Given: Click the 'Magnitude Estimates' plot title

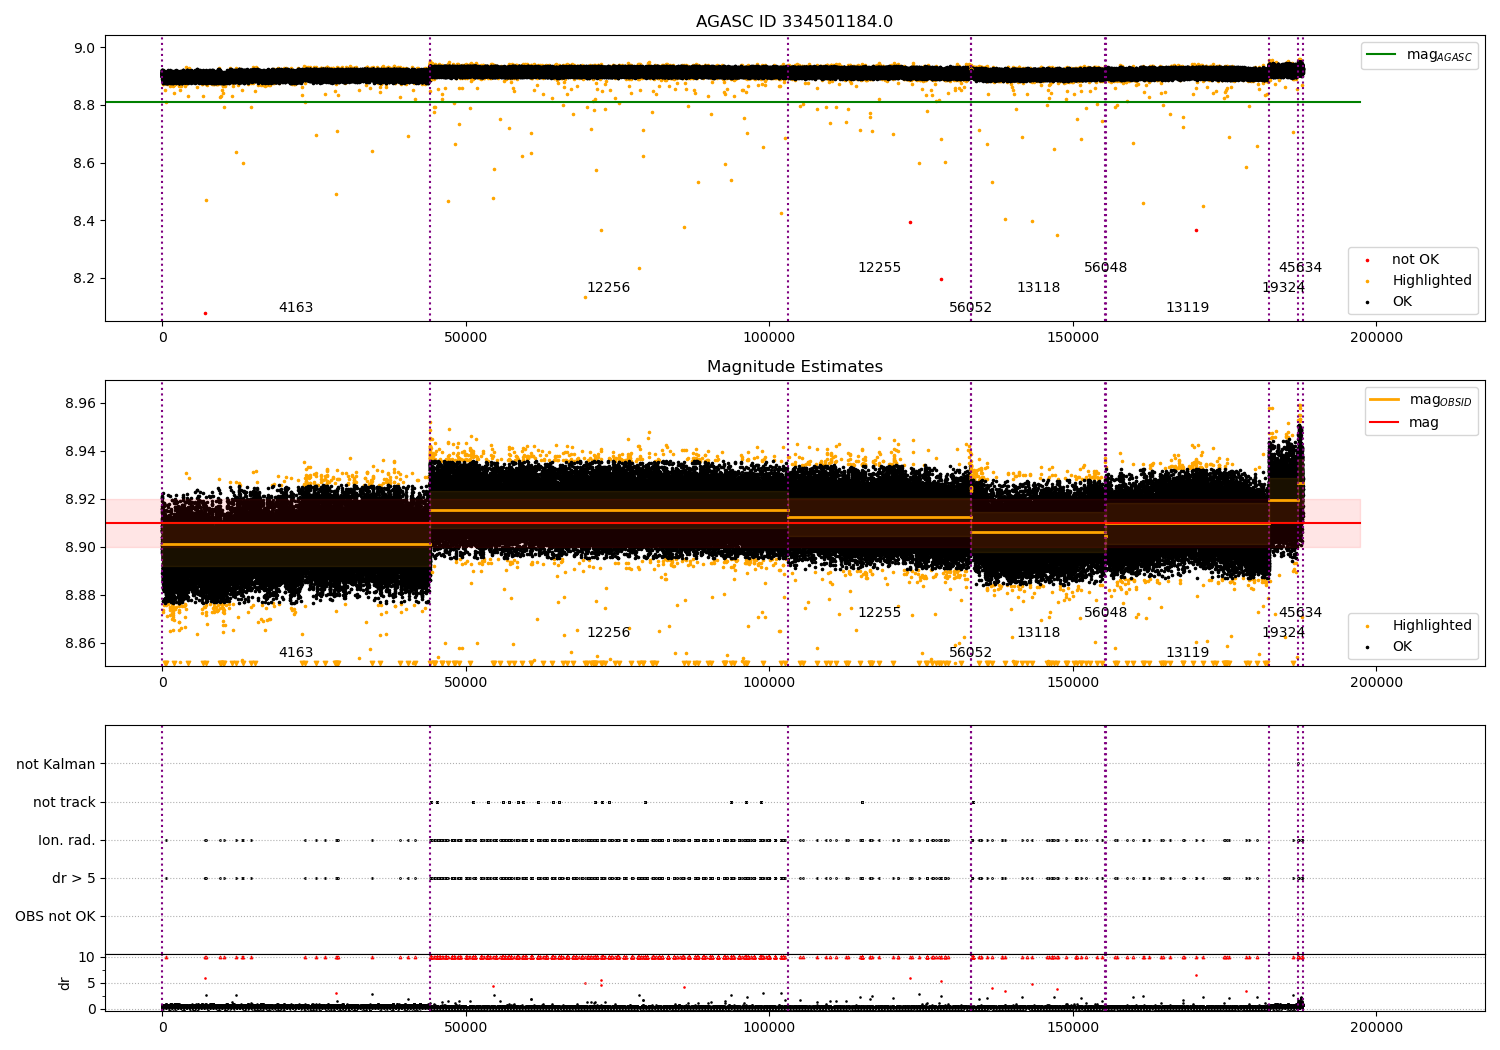Looking at the screenshot, I should click(794, 367).
